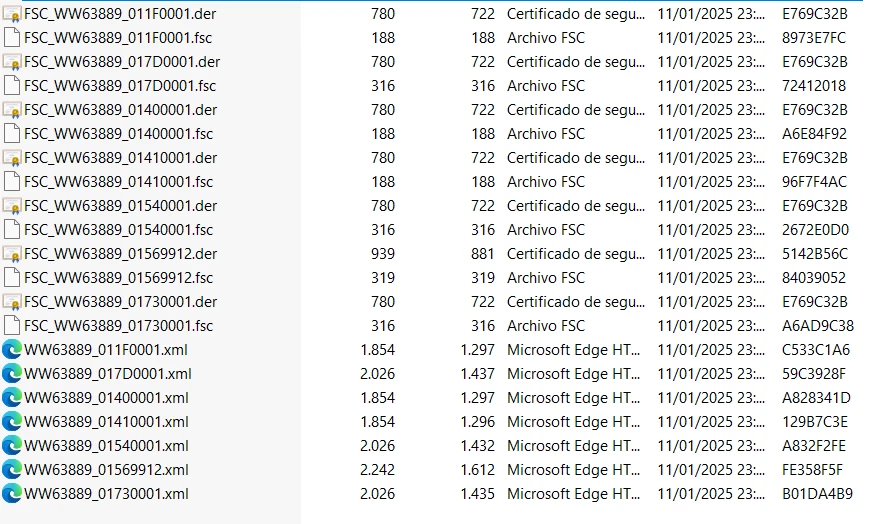880x524 pixels.
Task: Select file name FSC_WW63889_01569912.der
Action: [121, 254]
